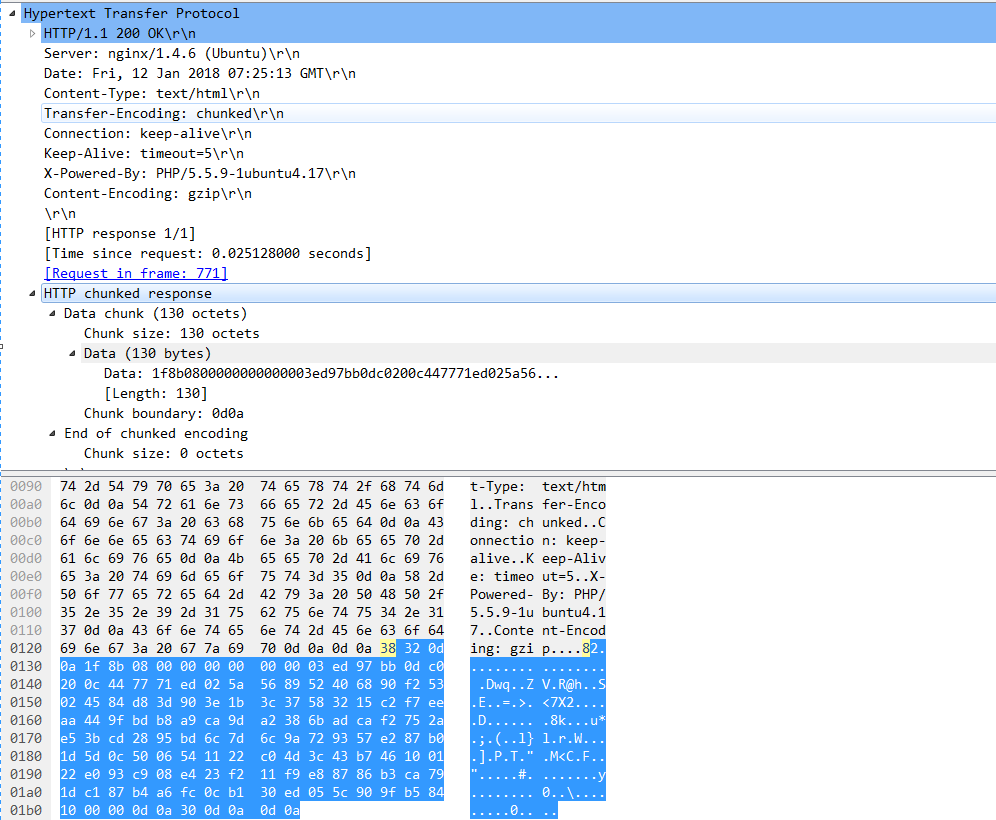Collapse the HTTP chunked response section
Screen dimensions: 996x820
(32, 293)
